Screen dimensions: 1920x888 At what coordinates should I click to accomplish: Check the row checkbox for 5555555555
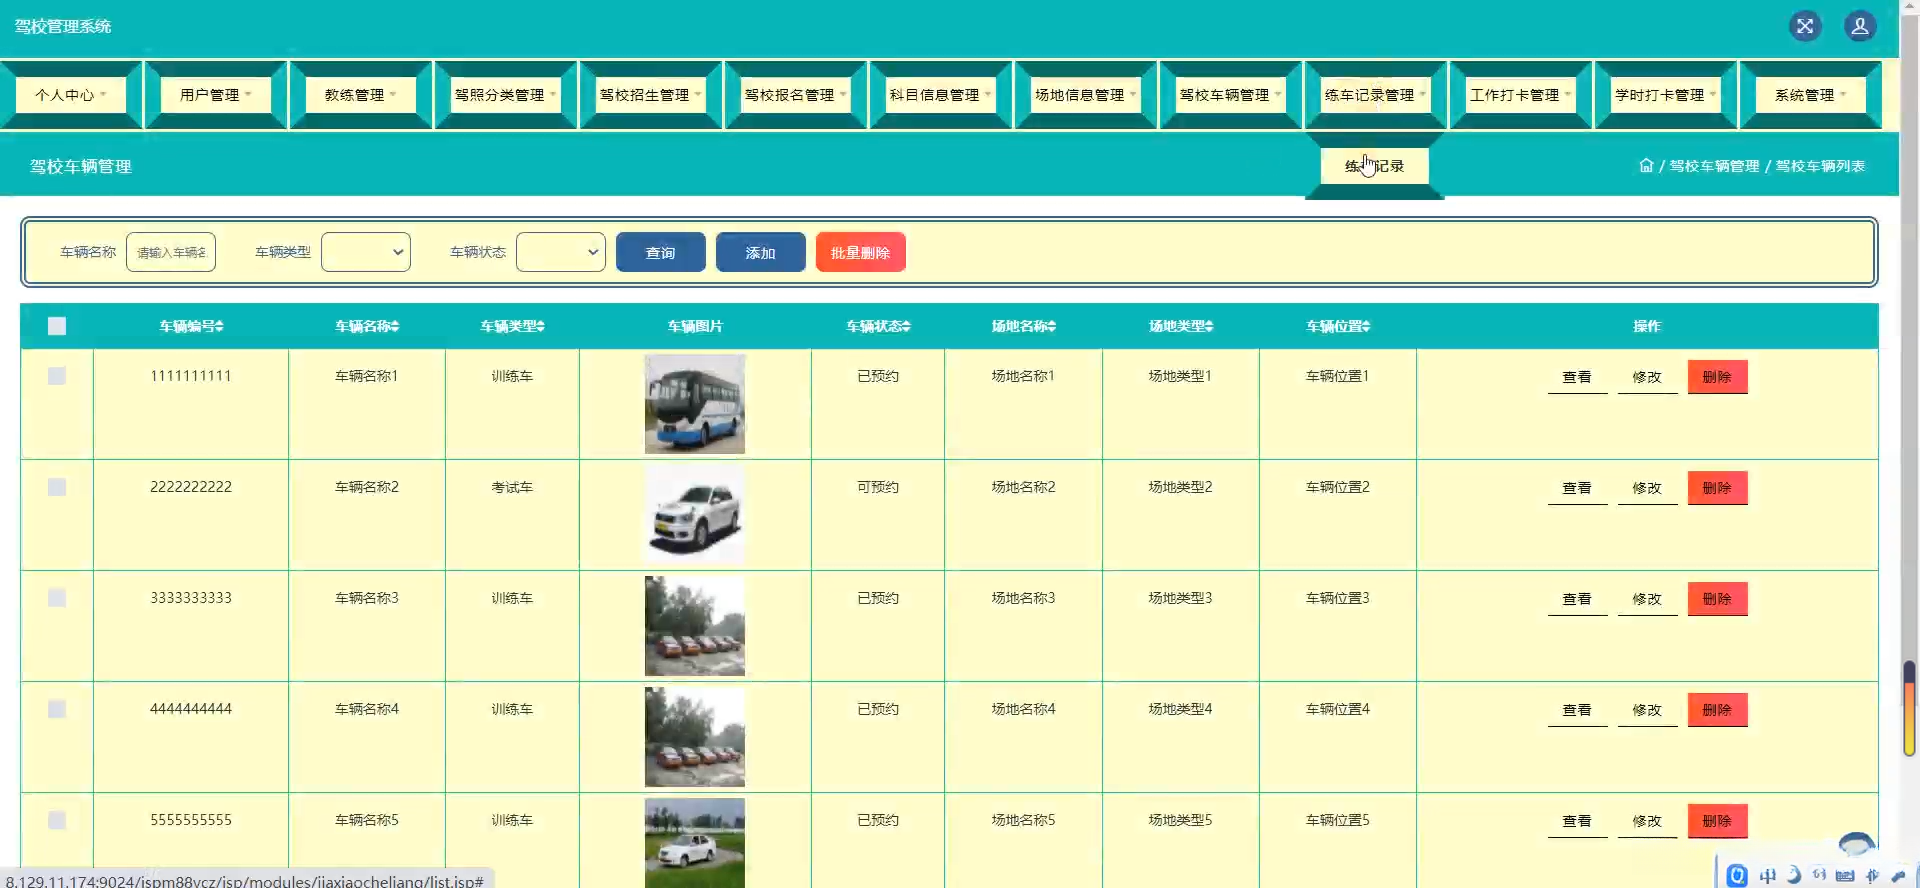(57, 820)
